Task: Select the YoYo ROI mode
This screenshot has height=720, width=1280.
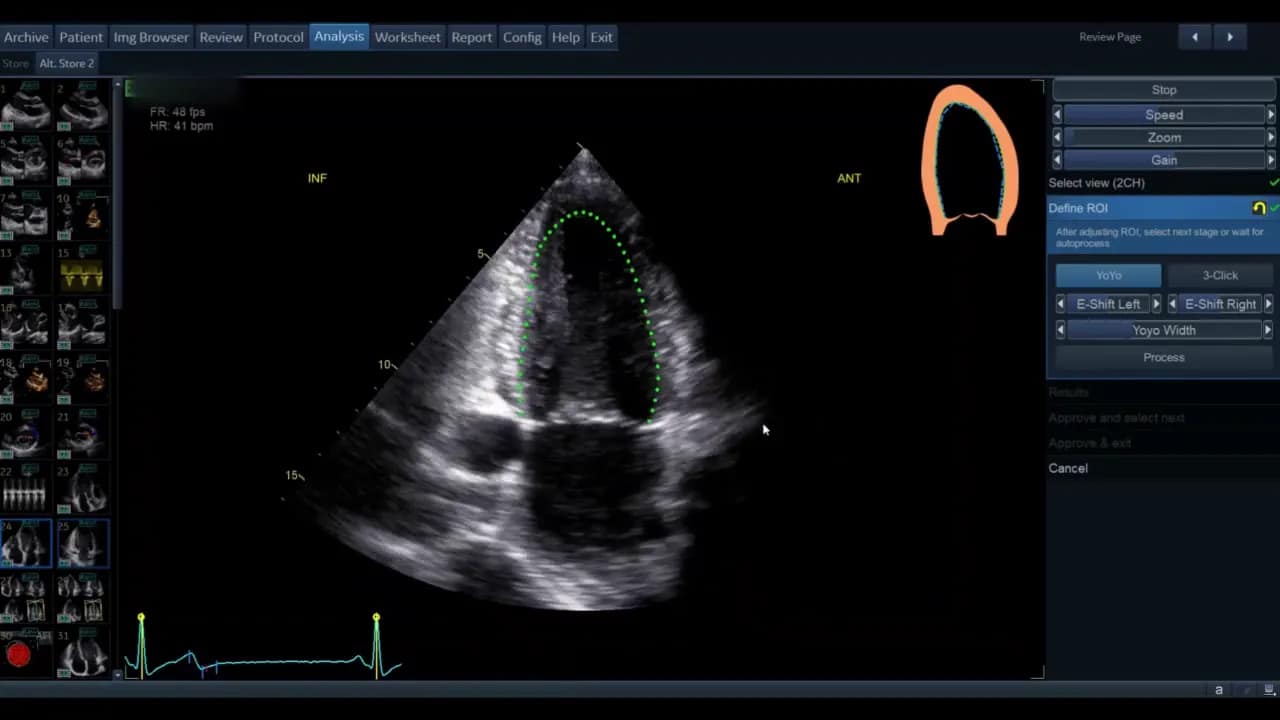Action: 1108,275
